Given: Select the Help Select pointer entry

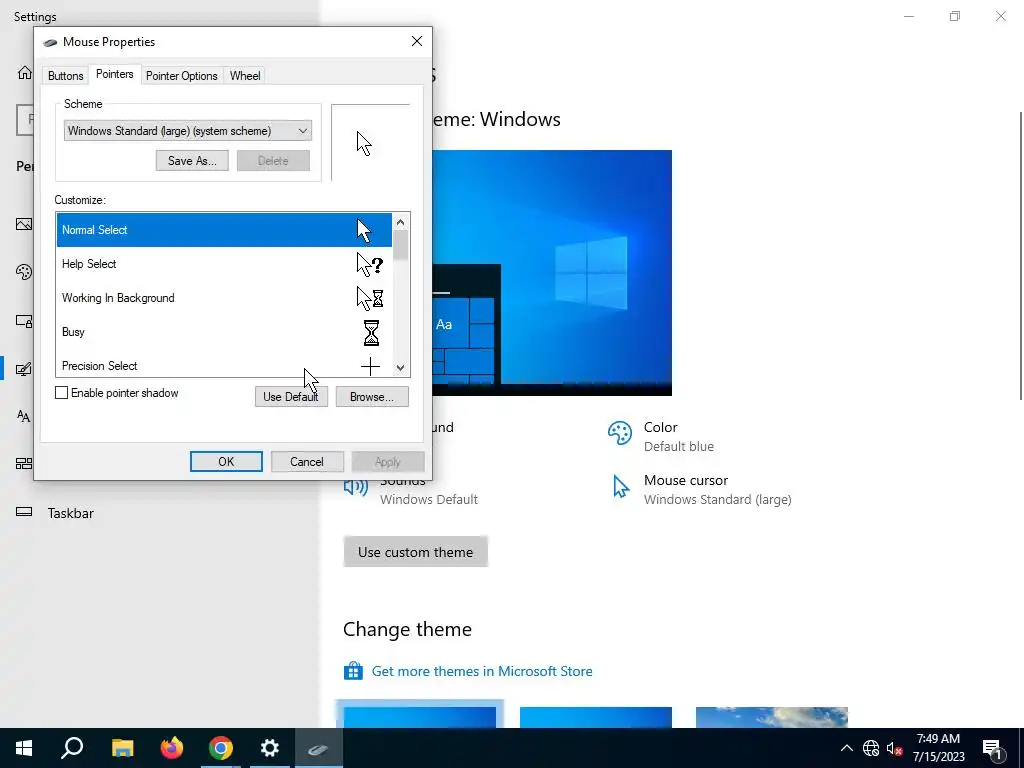Looking at the screenshot, I should click(224, 264).
